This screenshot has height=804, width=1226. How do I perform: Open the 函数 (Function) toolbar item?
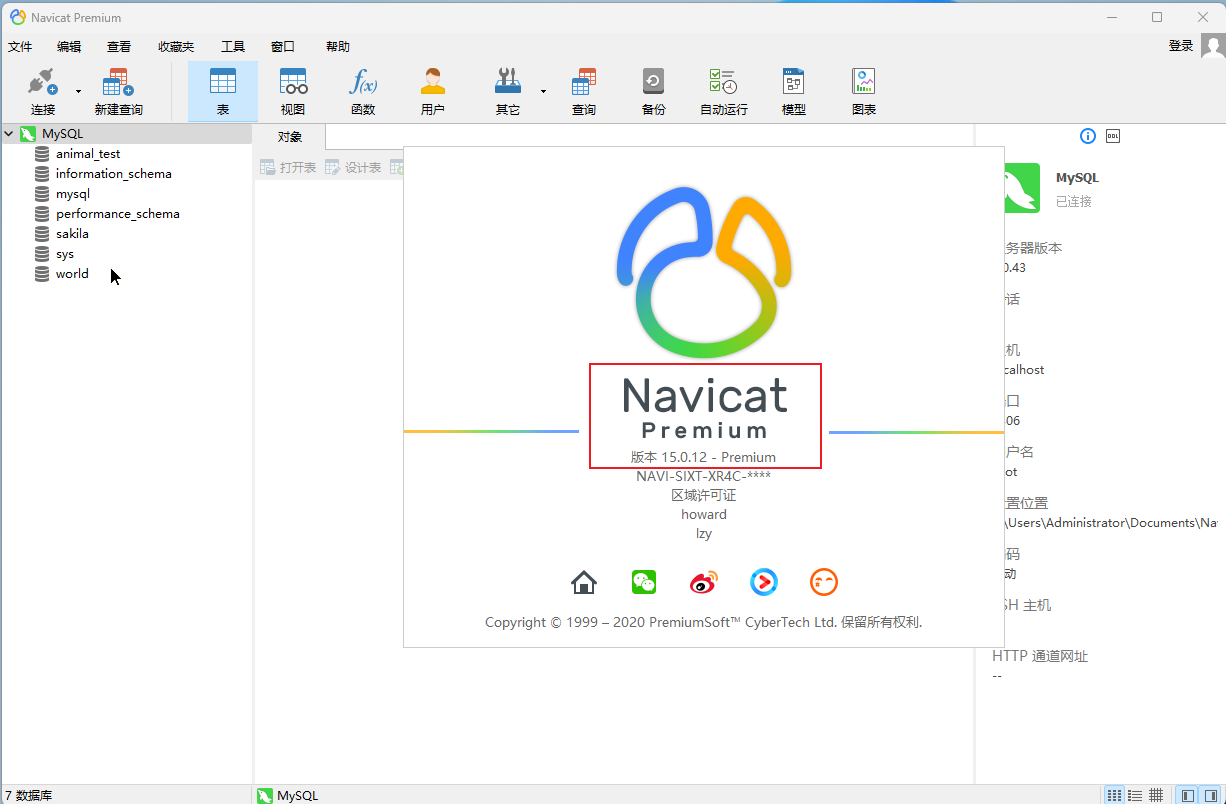[x=363, y=92]
